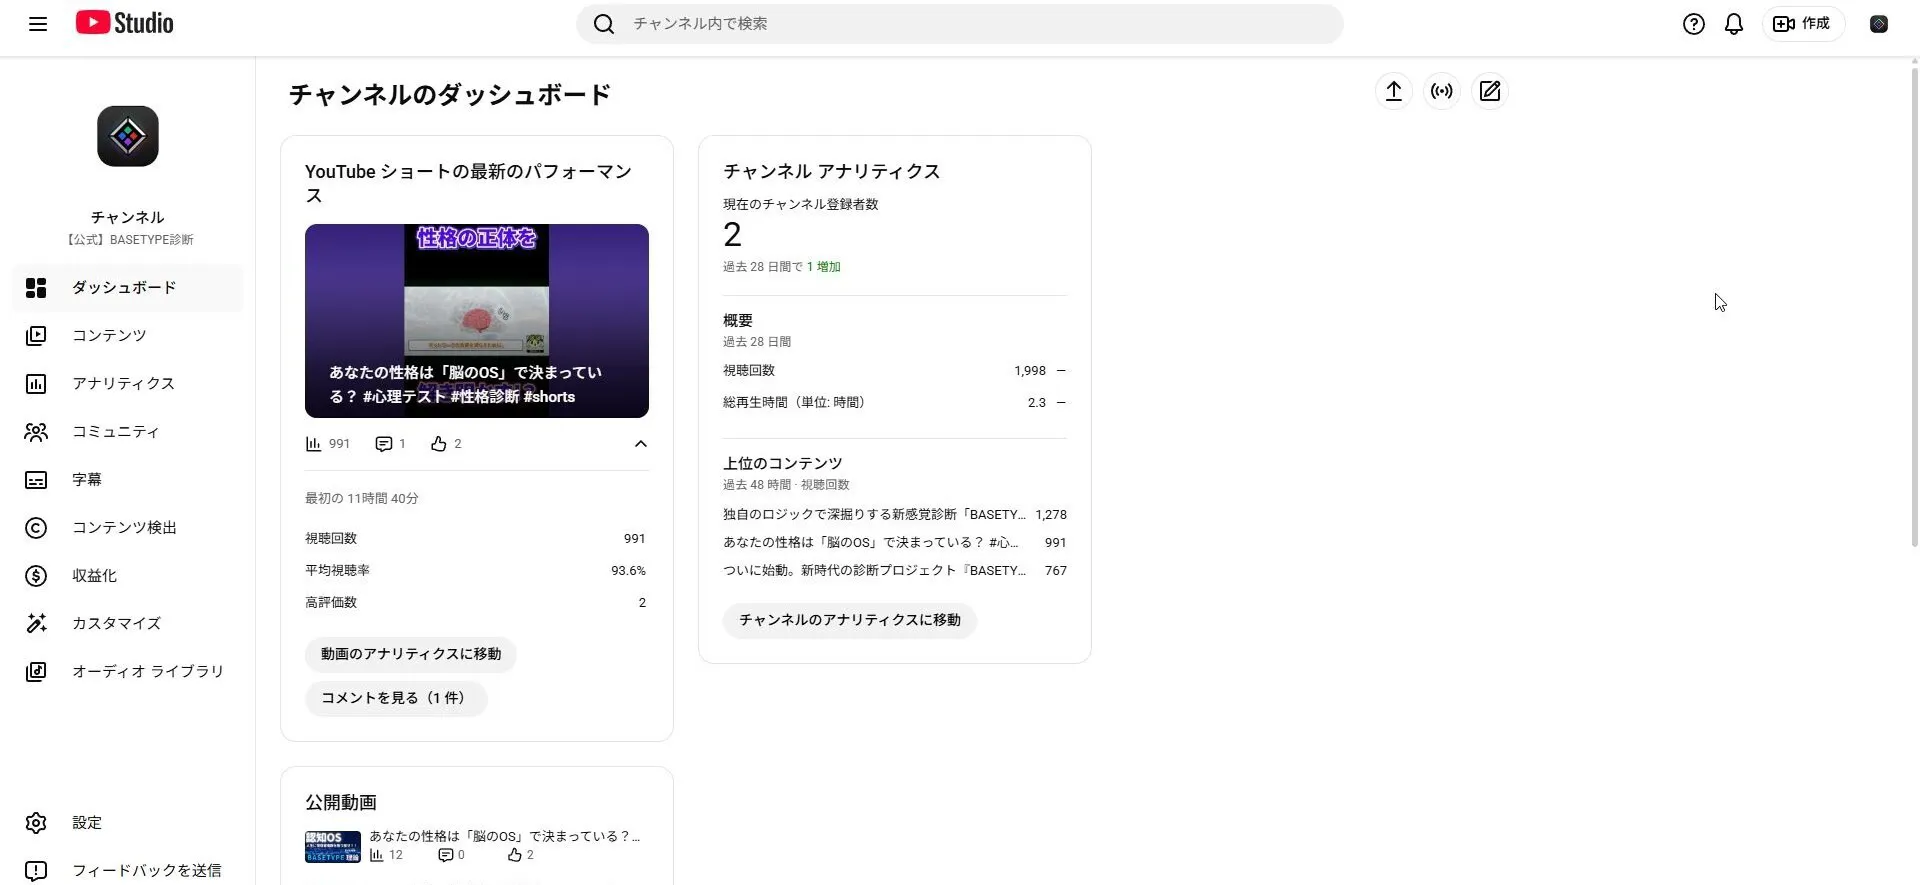Image resolution: width=1920 pixels, height=885 pixels.
Task: Click コメントを見る（1 件）button
Action: tap(395, 698)
